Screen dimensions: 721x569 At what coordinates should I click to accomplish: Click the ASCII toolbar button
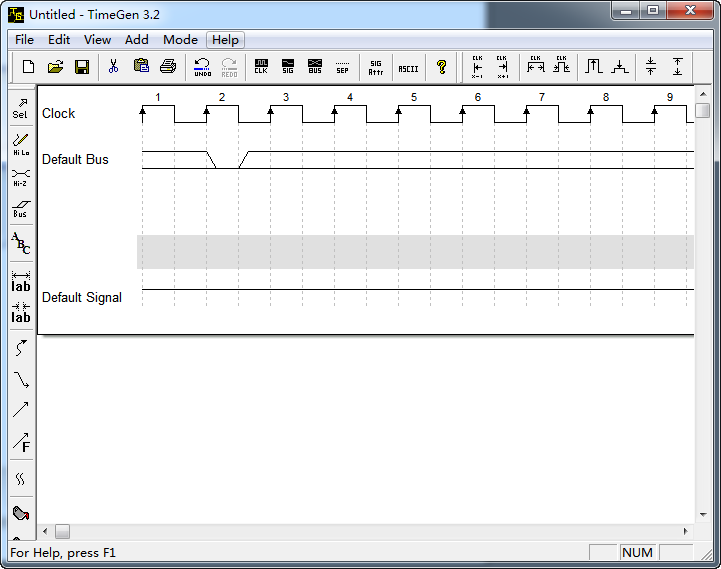(x=408, y=68)
